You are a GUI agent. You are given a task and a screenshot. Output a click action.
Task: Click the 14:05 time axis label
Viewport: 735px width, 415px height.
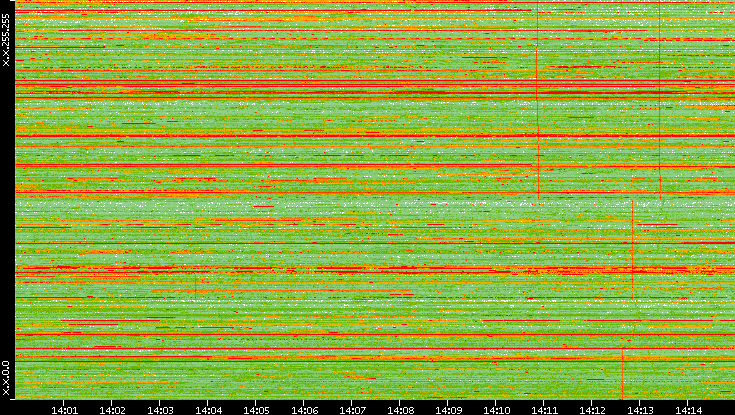[x=256, y=410]
